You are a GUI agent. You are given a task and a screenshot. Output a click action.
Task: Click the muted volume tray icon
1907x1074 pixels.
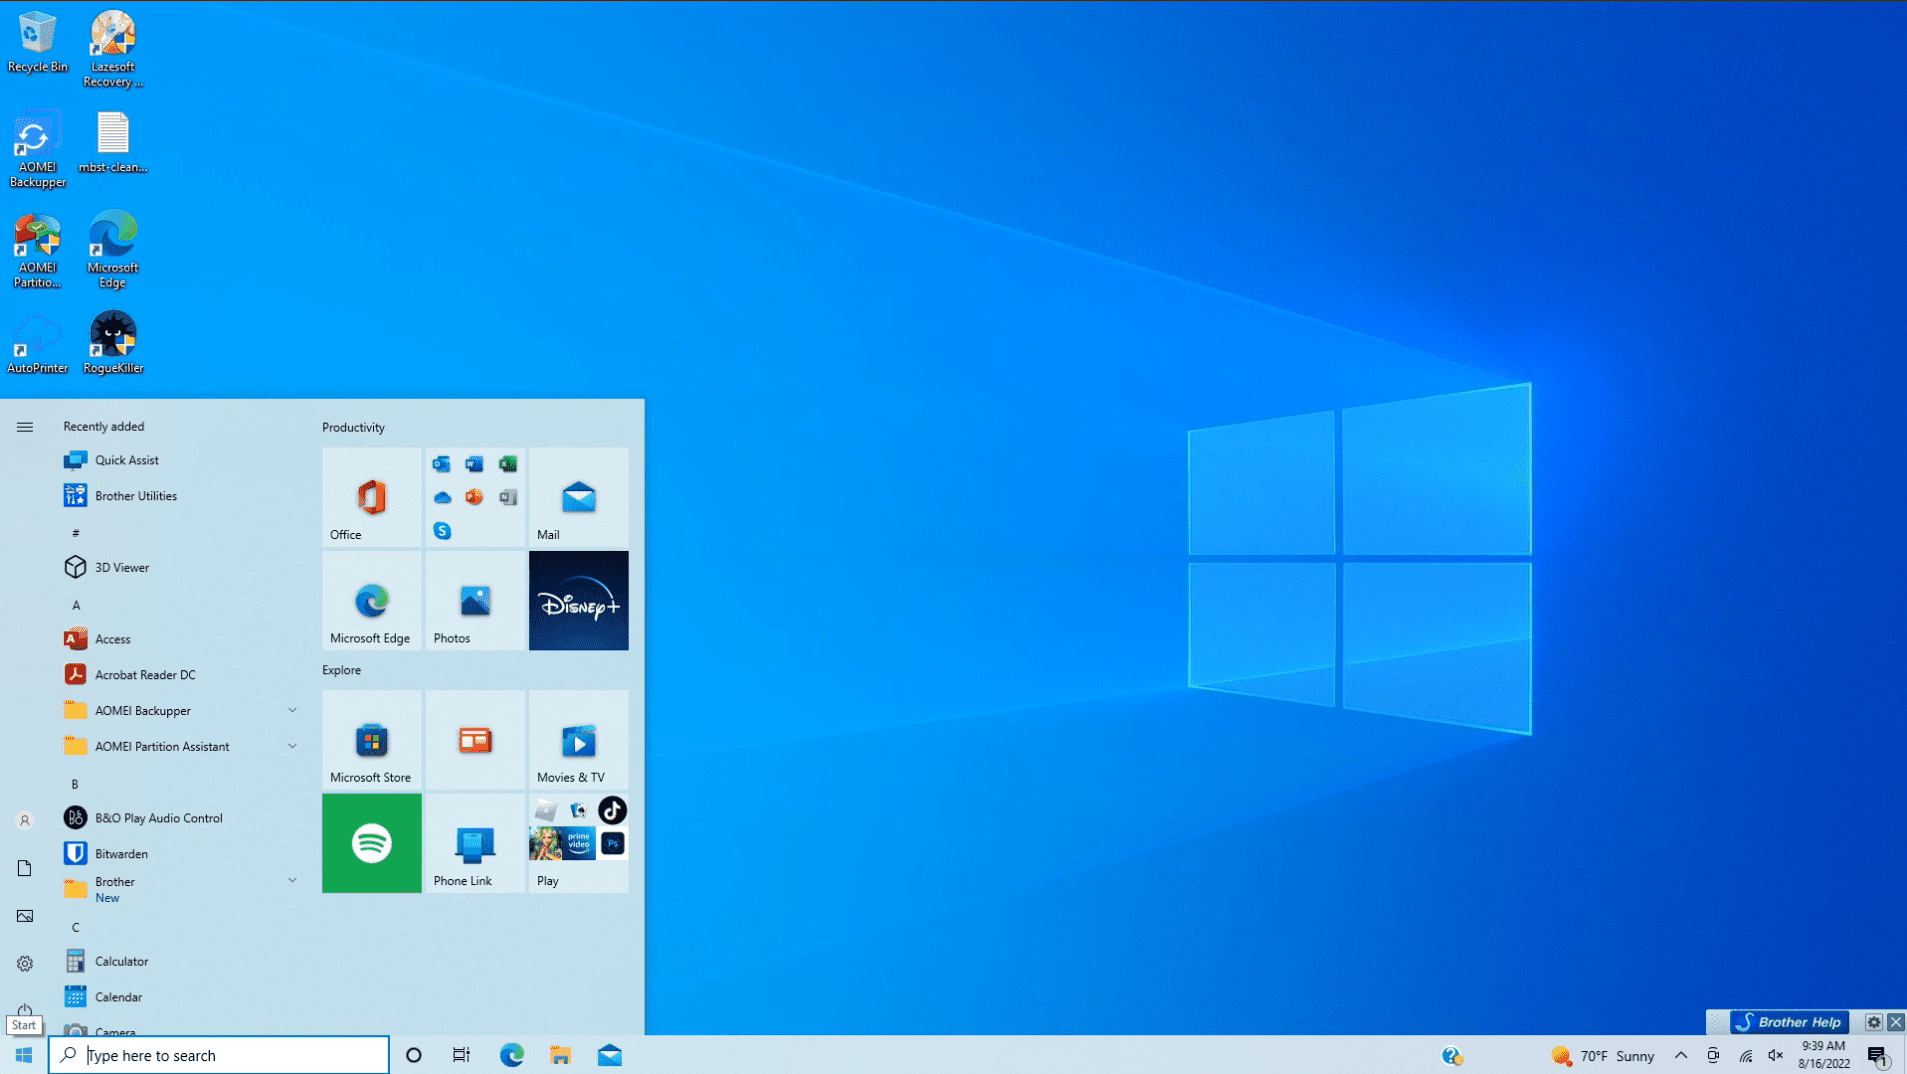(x=1776, y=1056)
